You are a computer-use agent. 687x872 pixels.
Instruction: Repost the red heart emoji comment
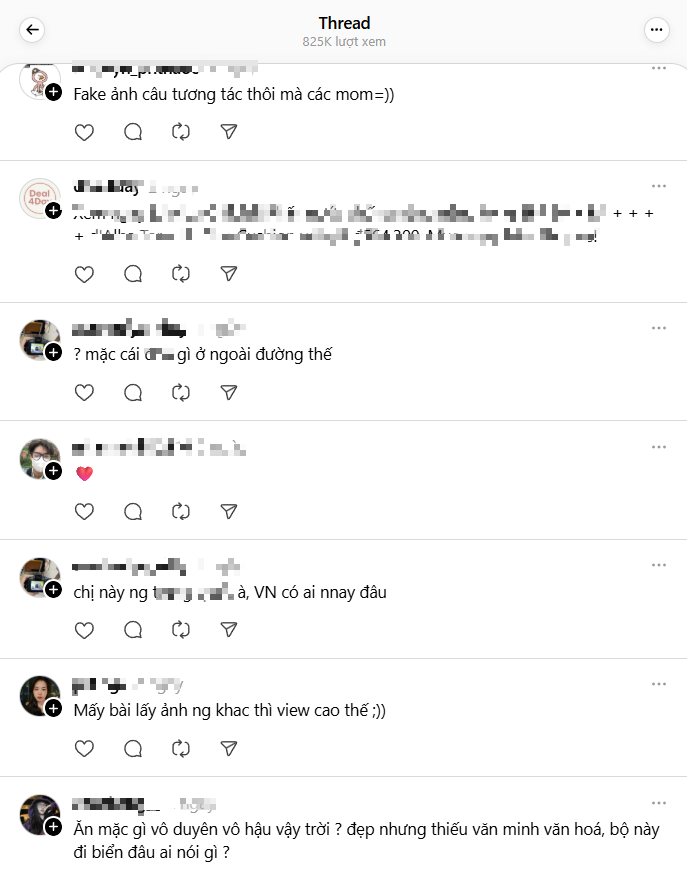[181, 512]
